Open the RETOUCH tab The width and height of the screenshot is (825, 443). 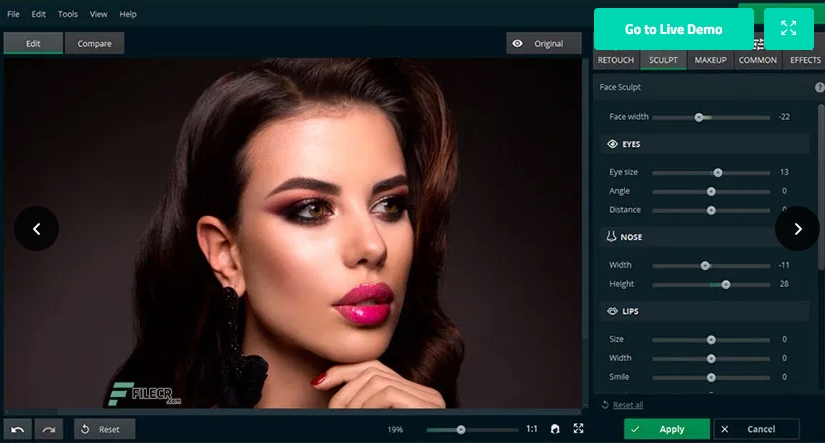pos(616,60)
